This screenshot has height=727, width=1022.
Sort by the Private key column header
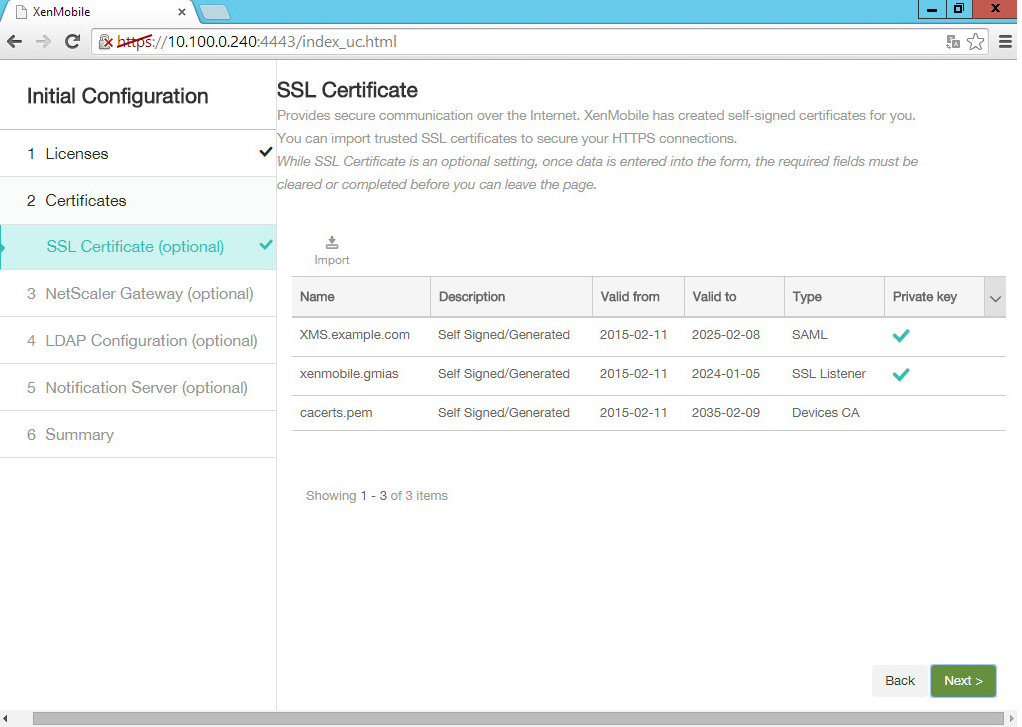point(934,297)
